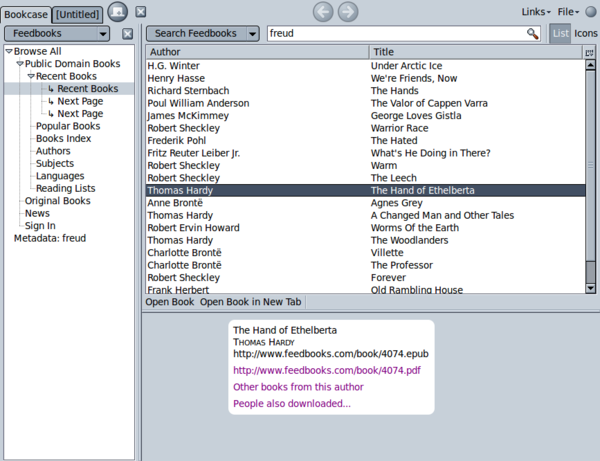Click Open Book in New Tab

251,302
